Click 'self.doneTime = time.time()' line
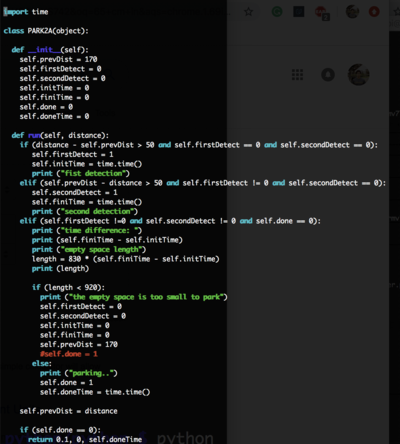Image resolution: width=400 pixels, height=444 pixels. 95,392
